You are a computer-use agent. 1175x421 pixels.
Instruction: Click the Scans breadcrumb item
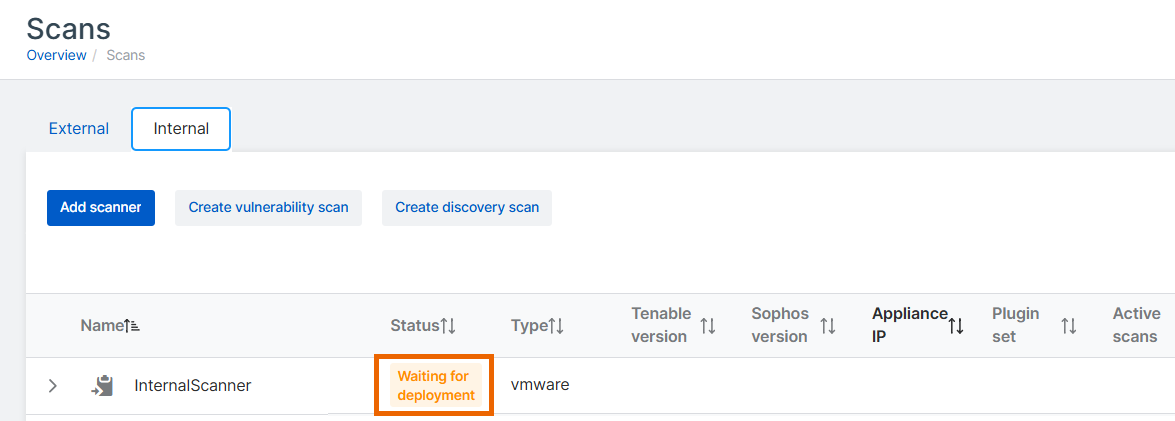[x=126, y=55]
